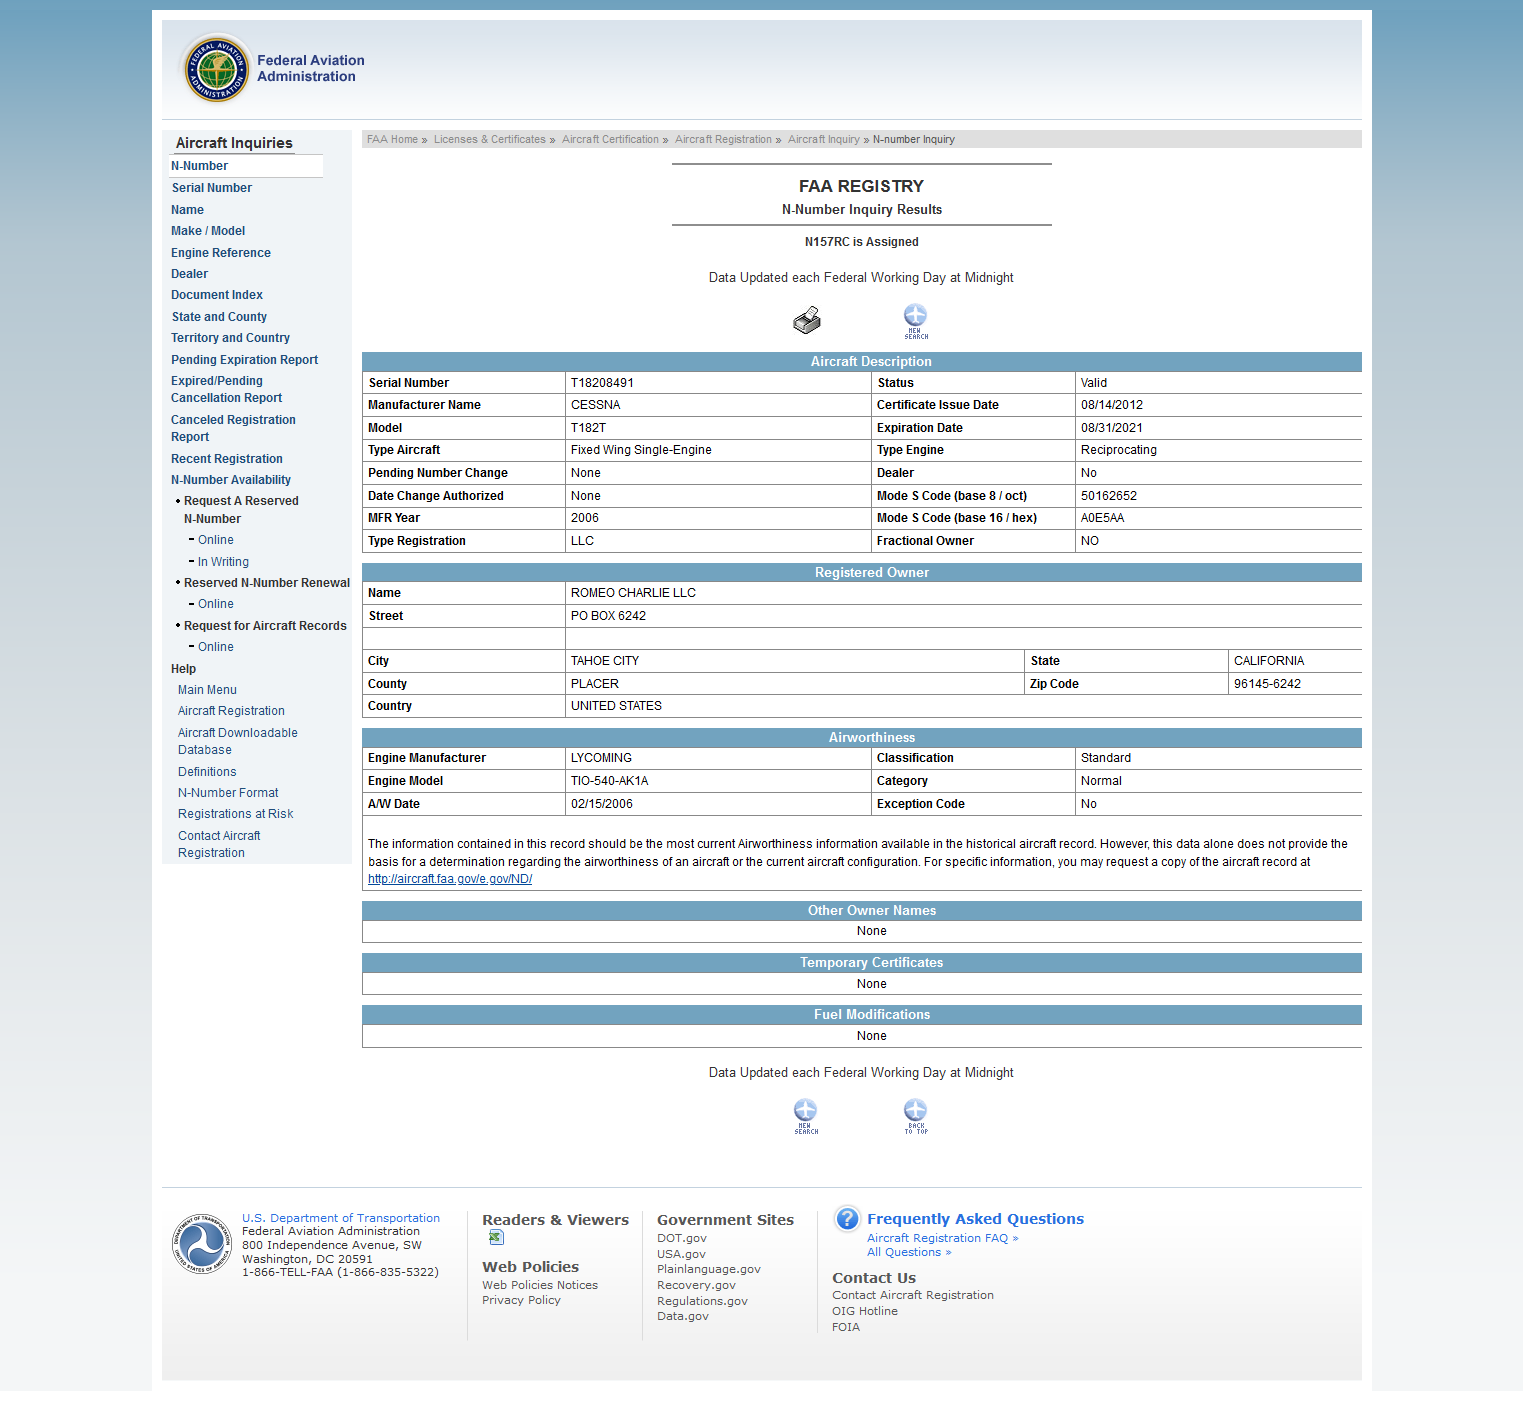This screenshot has height=1401, width=1523.
Task: Click the FAA seal logo in header
Action: 216,70
